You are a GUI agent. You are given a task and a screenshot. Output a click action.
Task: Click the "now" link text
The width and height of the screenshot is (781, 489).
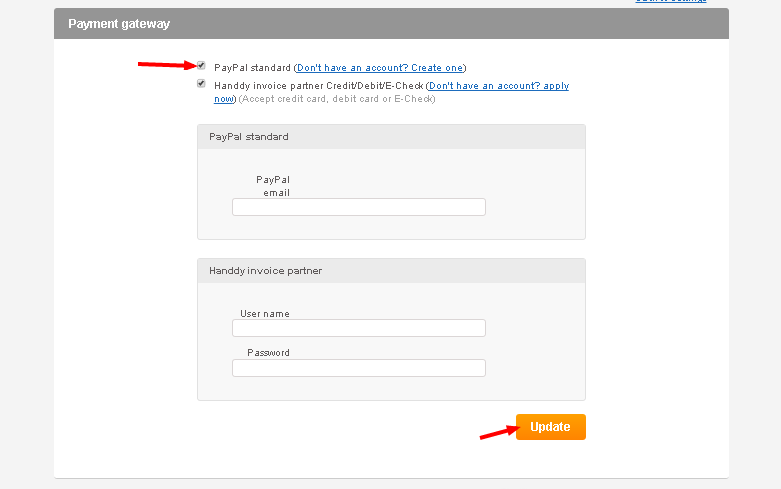click(224, 99)
